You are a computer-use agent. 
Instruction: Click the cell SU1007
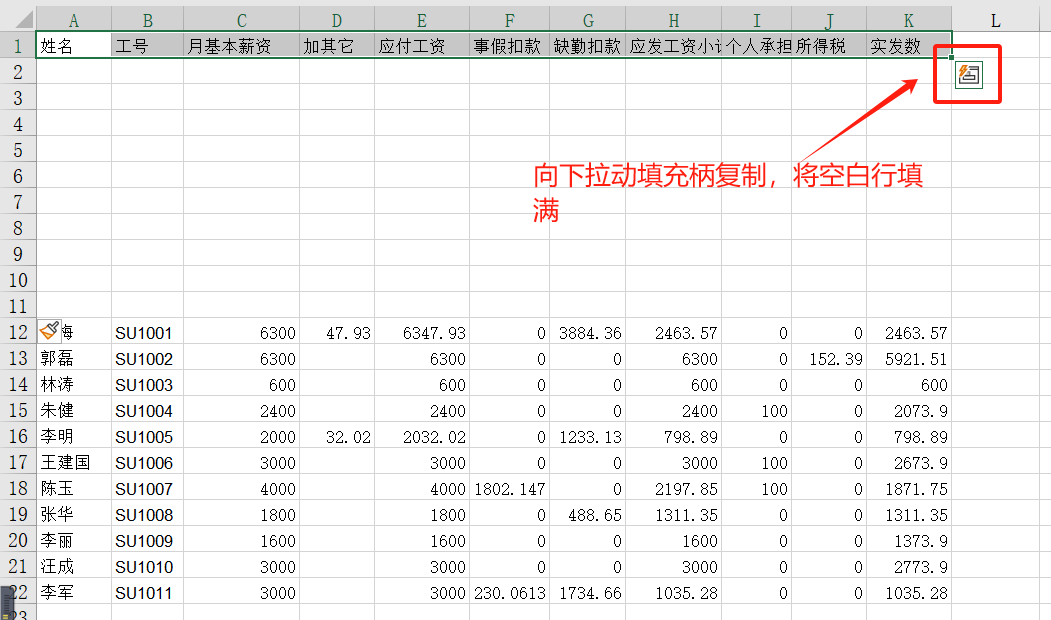pos(147,488)
